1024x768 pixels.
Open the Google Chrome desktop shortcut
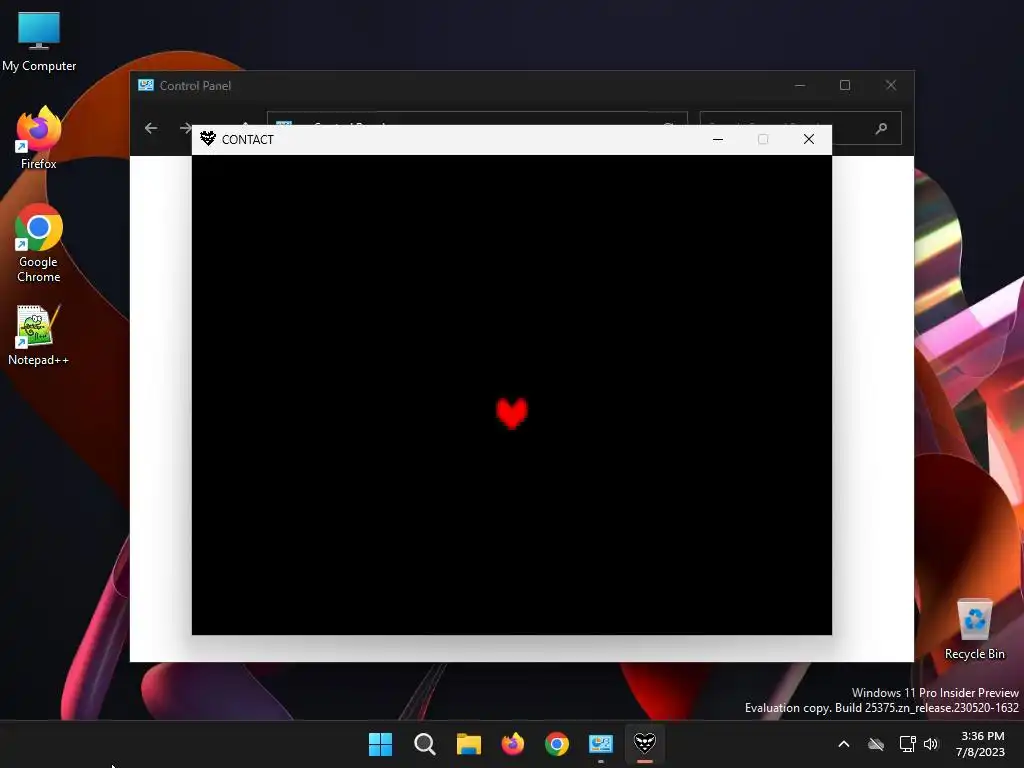pos(39,243)
